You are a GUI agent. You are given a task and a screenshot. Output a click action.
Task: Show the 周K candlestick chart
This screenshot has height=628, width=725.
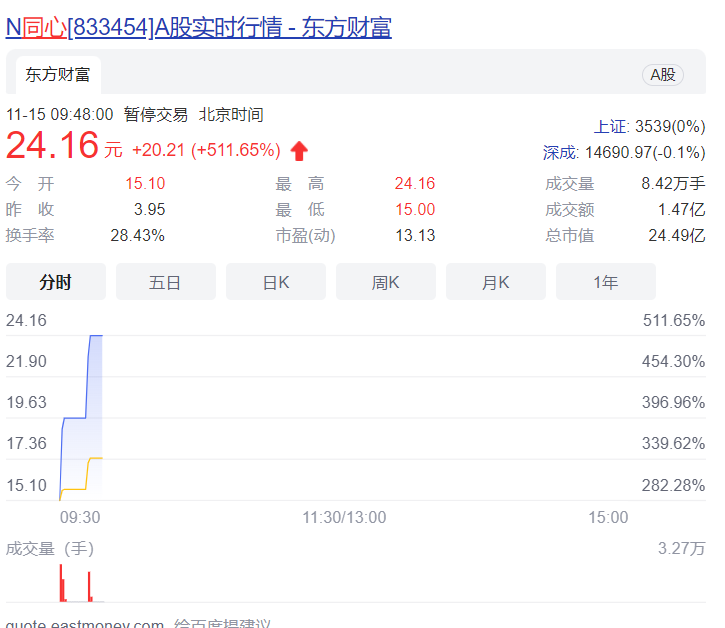click(386, 282)
